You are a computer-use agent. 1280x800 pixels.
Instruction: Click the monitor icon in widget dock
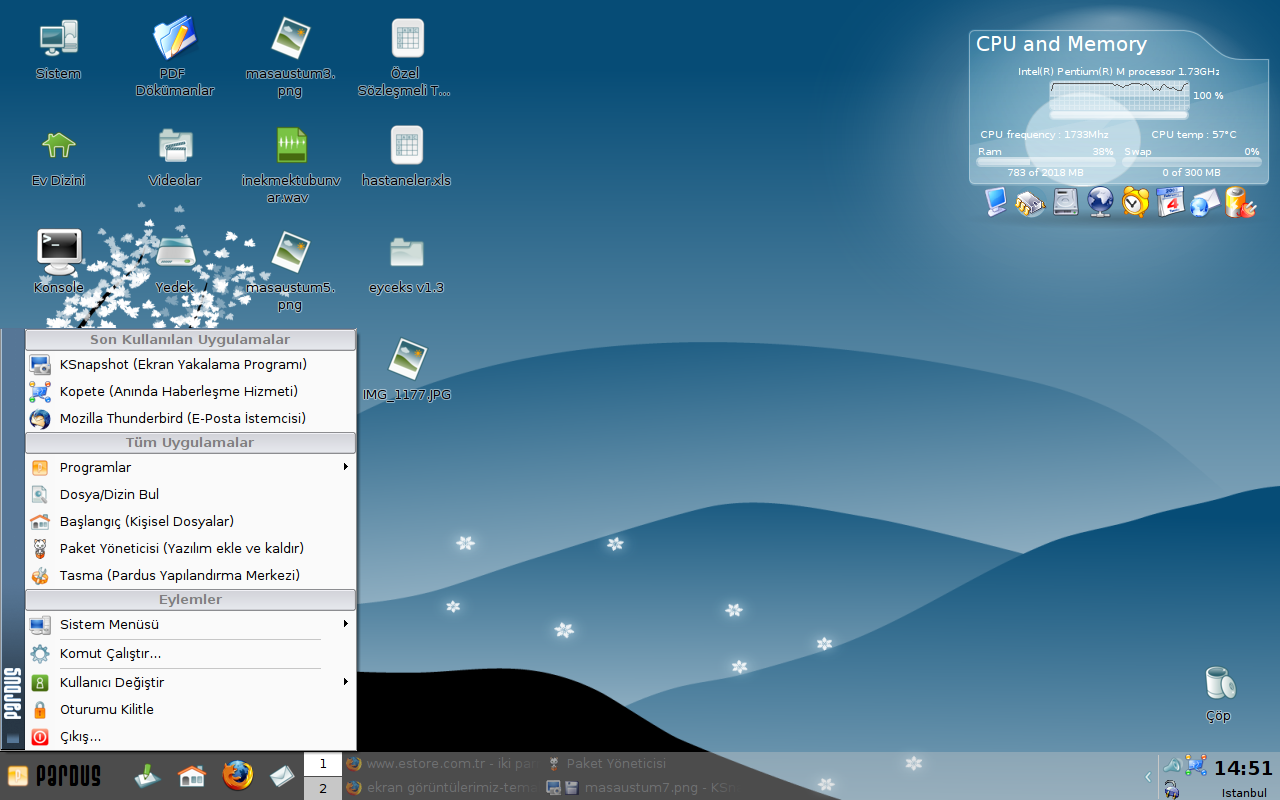[996, 202]
